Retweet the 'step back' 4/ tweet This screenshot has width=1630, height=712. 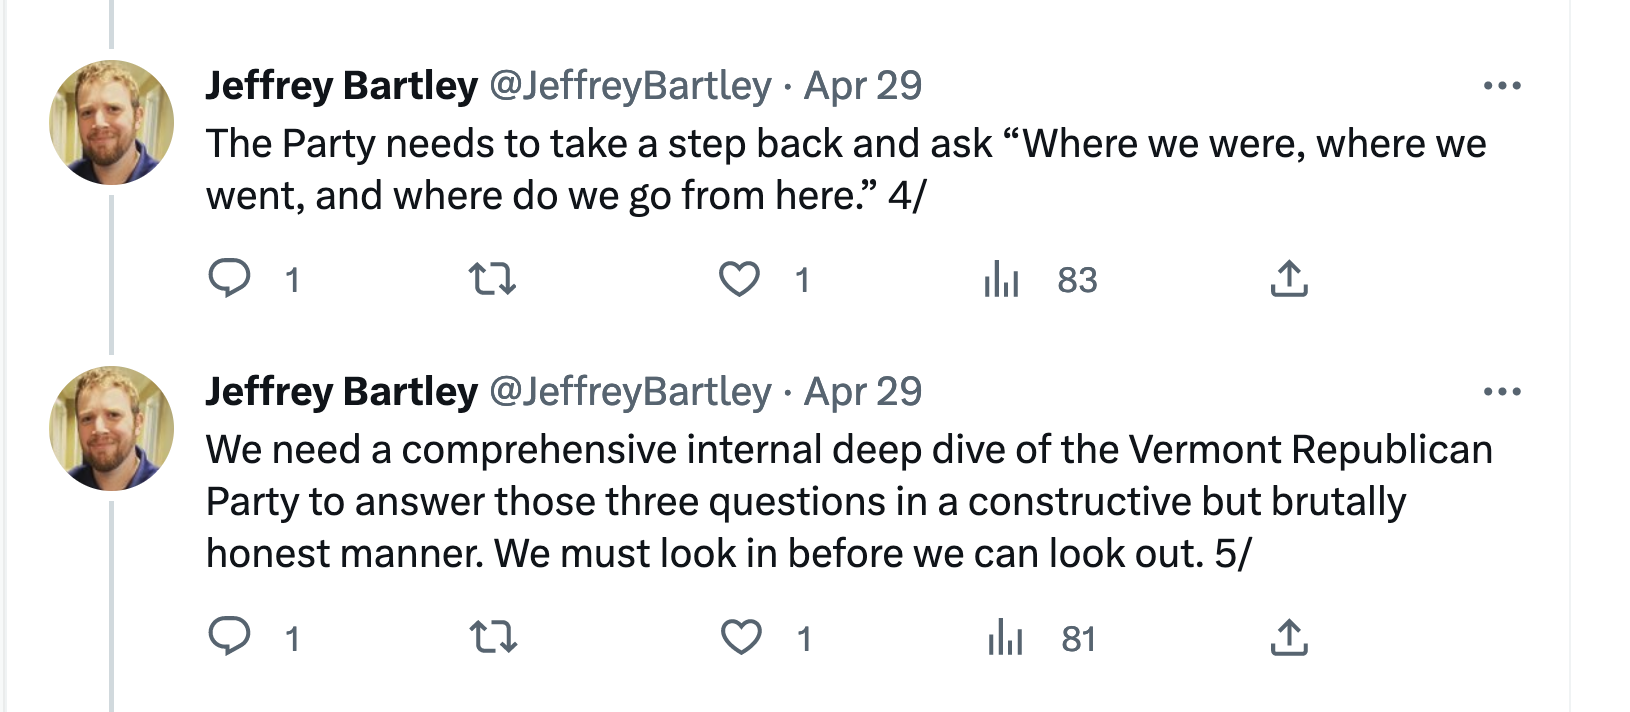click(x=492, y=279)
